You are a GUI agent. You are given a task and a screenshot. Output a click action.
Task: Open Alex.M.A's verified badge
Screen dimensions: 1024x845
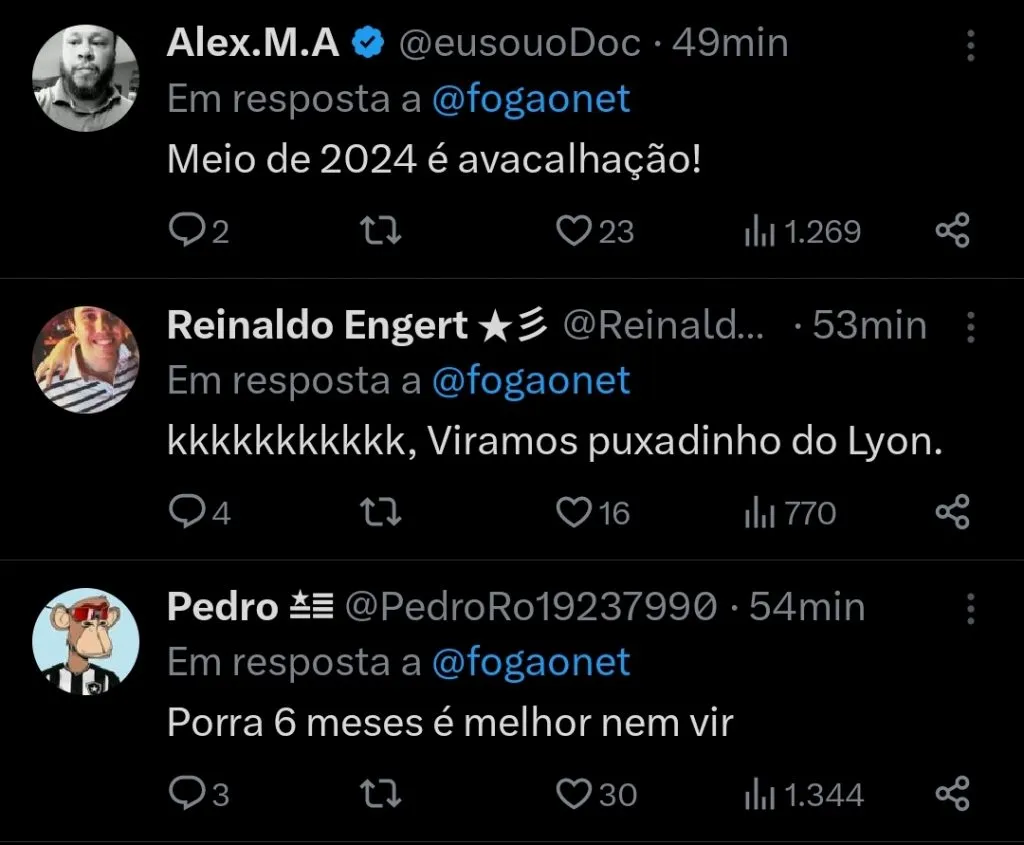(368, 42)
